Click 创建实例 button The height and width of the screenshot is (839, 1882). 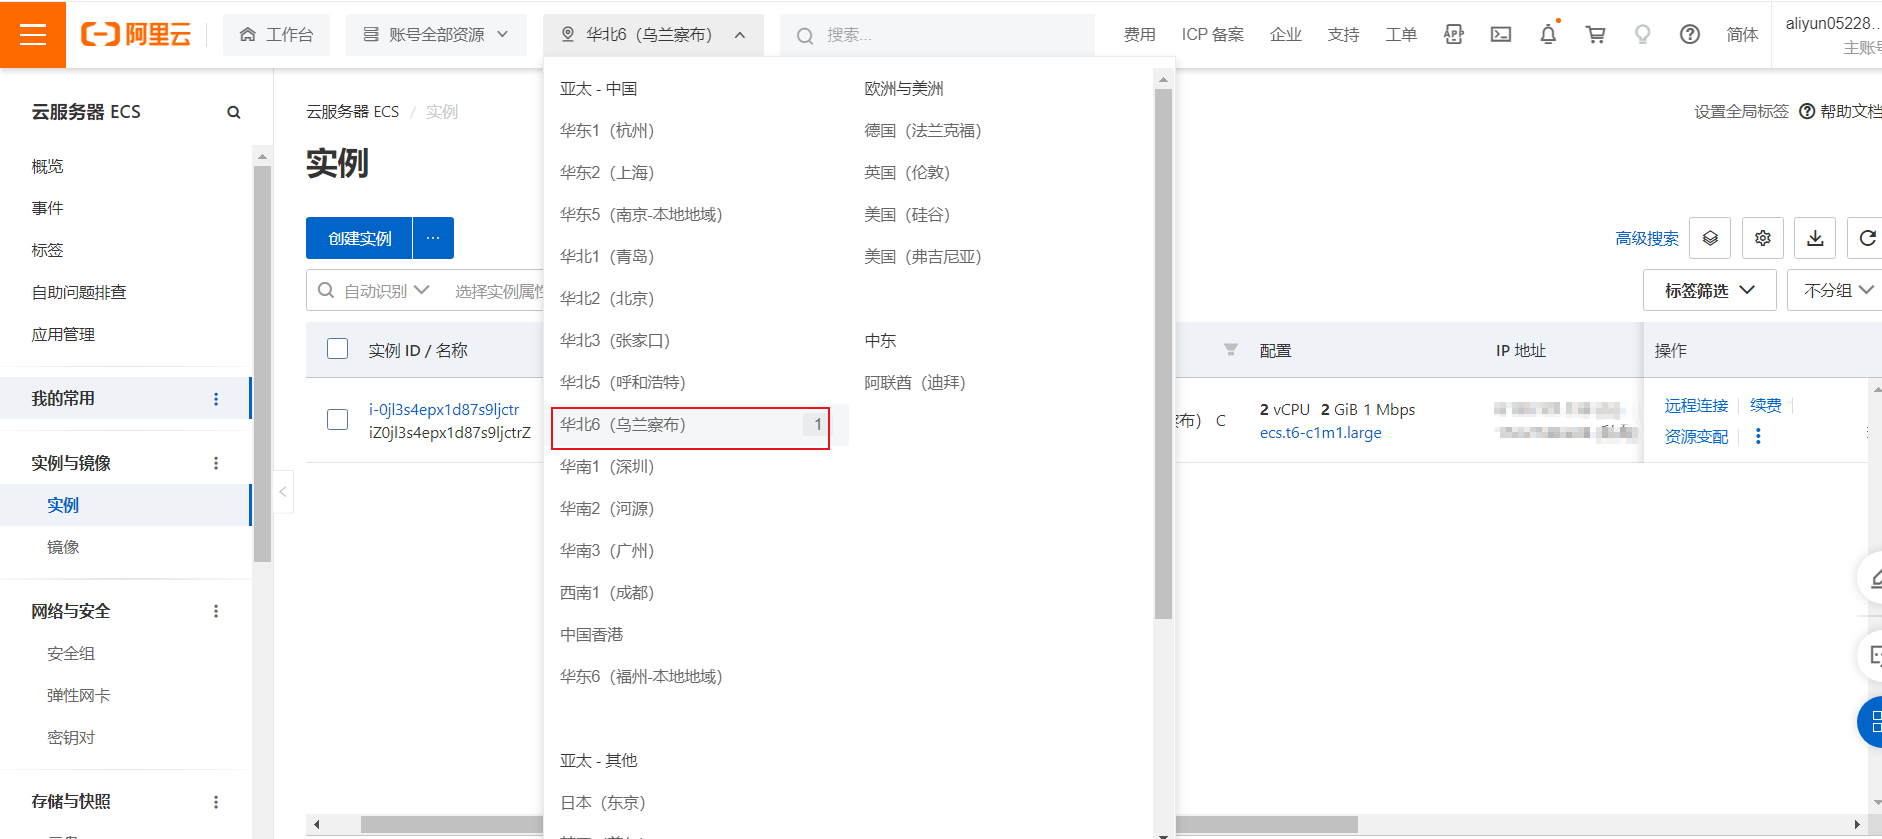359,238
